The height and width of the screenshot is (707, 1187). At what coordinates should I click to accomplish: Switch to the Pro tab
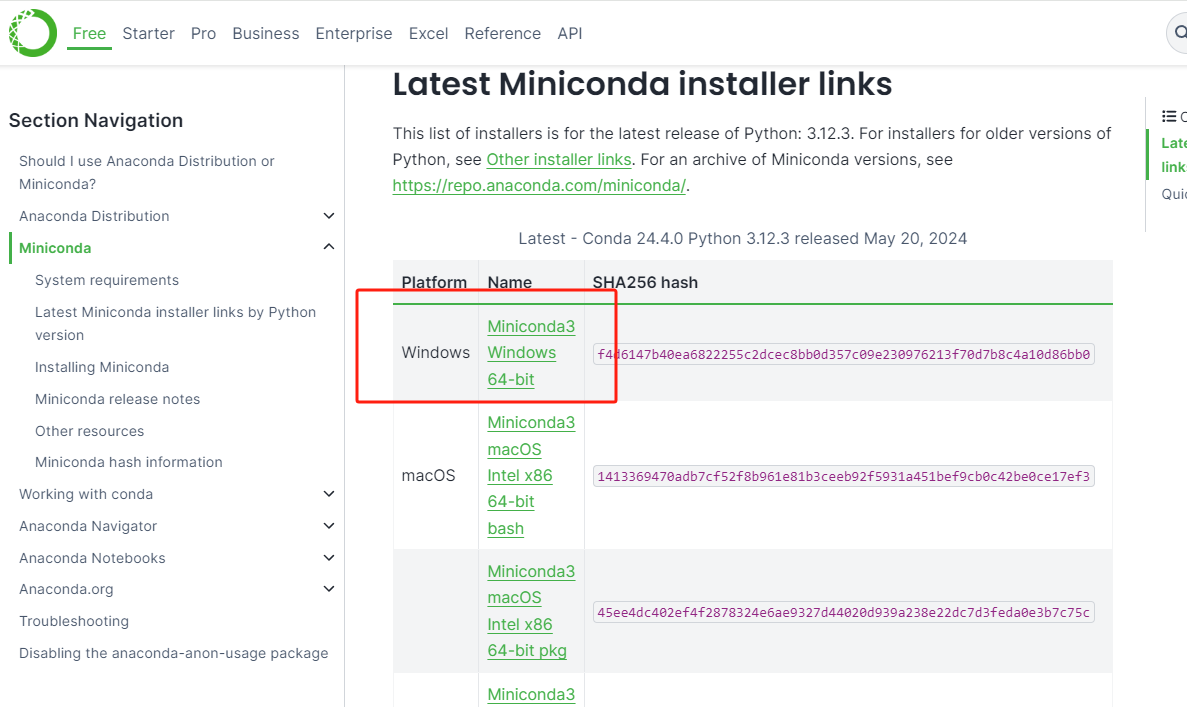203,33
